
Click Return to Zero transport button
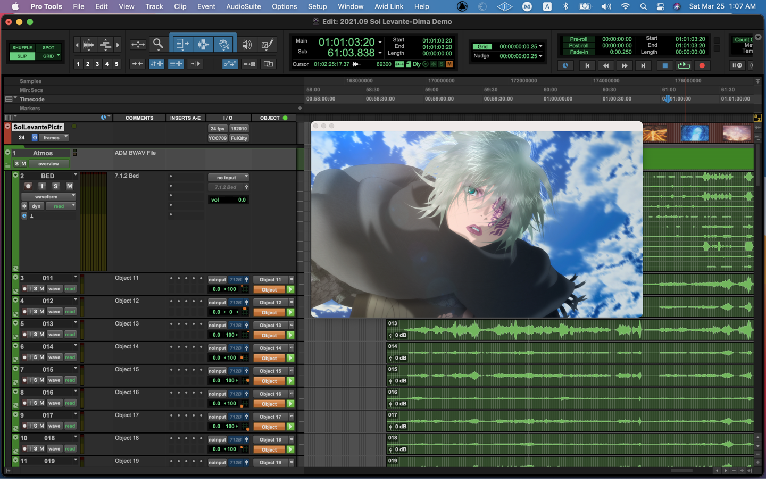click(x=587, y=65)
